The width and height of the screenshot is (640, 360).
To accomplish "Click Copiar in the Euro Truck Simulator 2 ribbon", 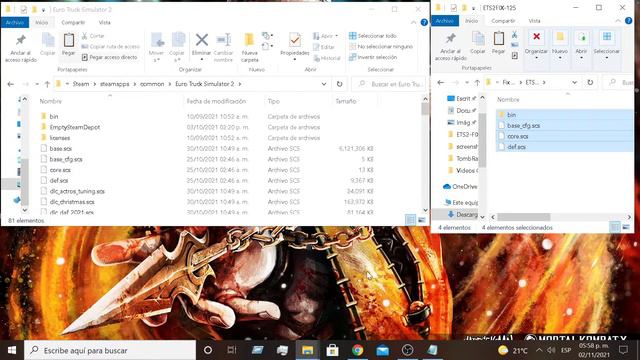I will coord(48,44).
